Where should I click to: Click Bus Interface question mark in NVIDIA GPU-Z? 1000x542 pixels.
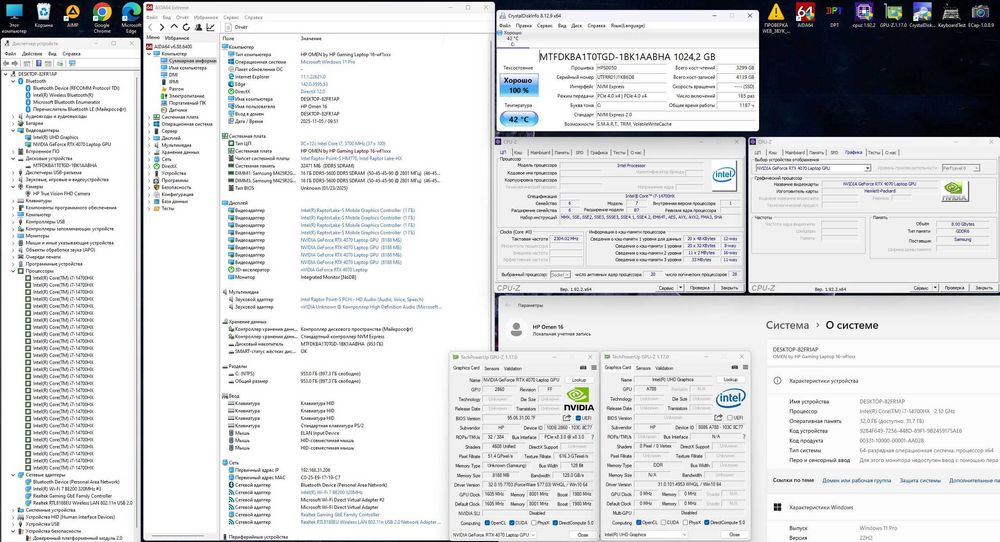(592, 437)
